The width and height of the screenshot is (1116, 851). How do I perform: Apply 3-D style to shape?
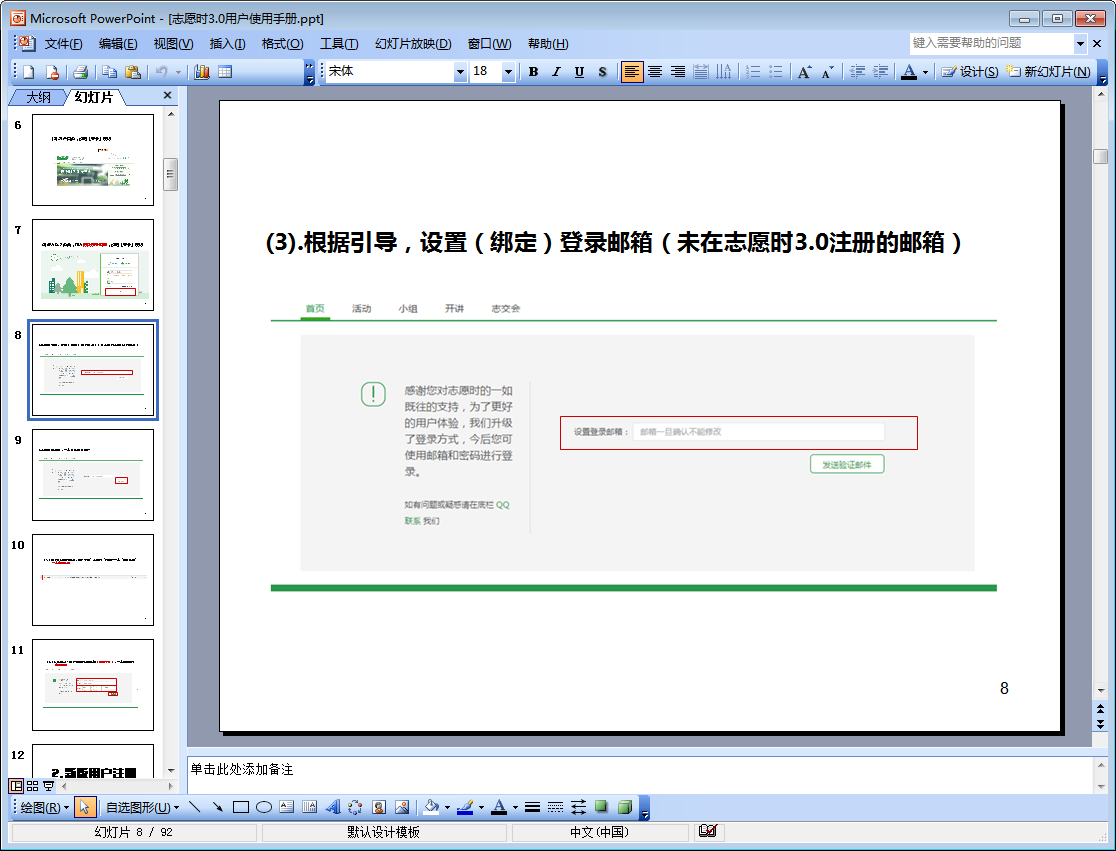(x=625, y=807)
